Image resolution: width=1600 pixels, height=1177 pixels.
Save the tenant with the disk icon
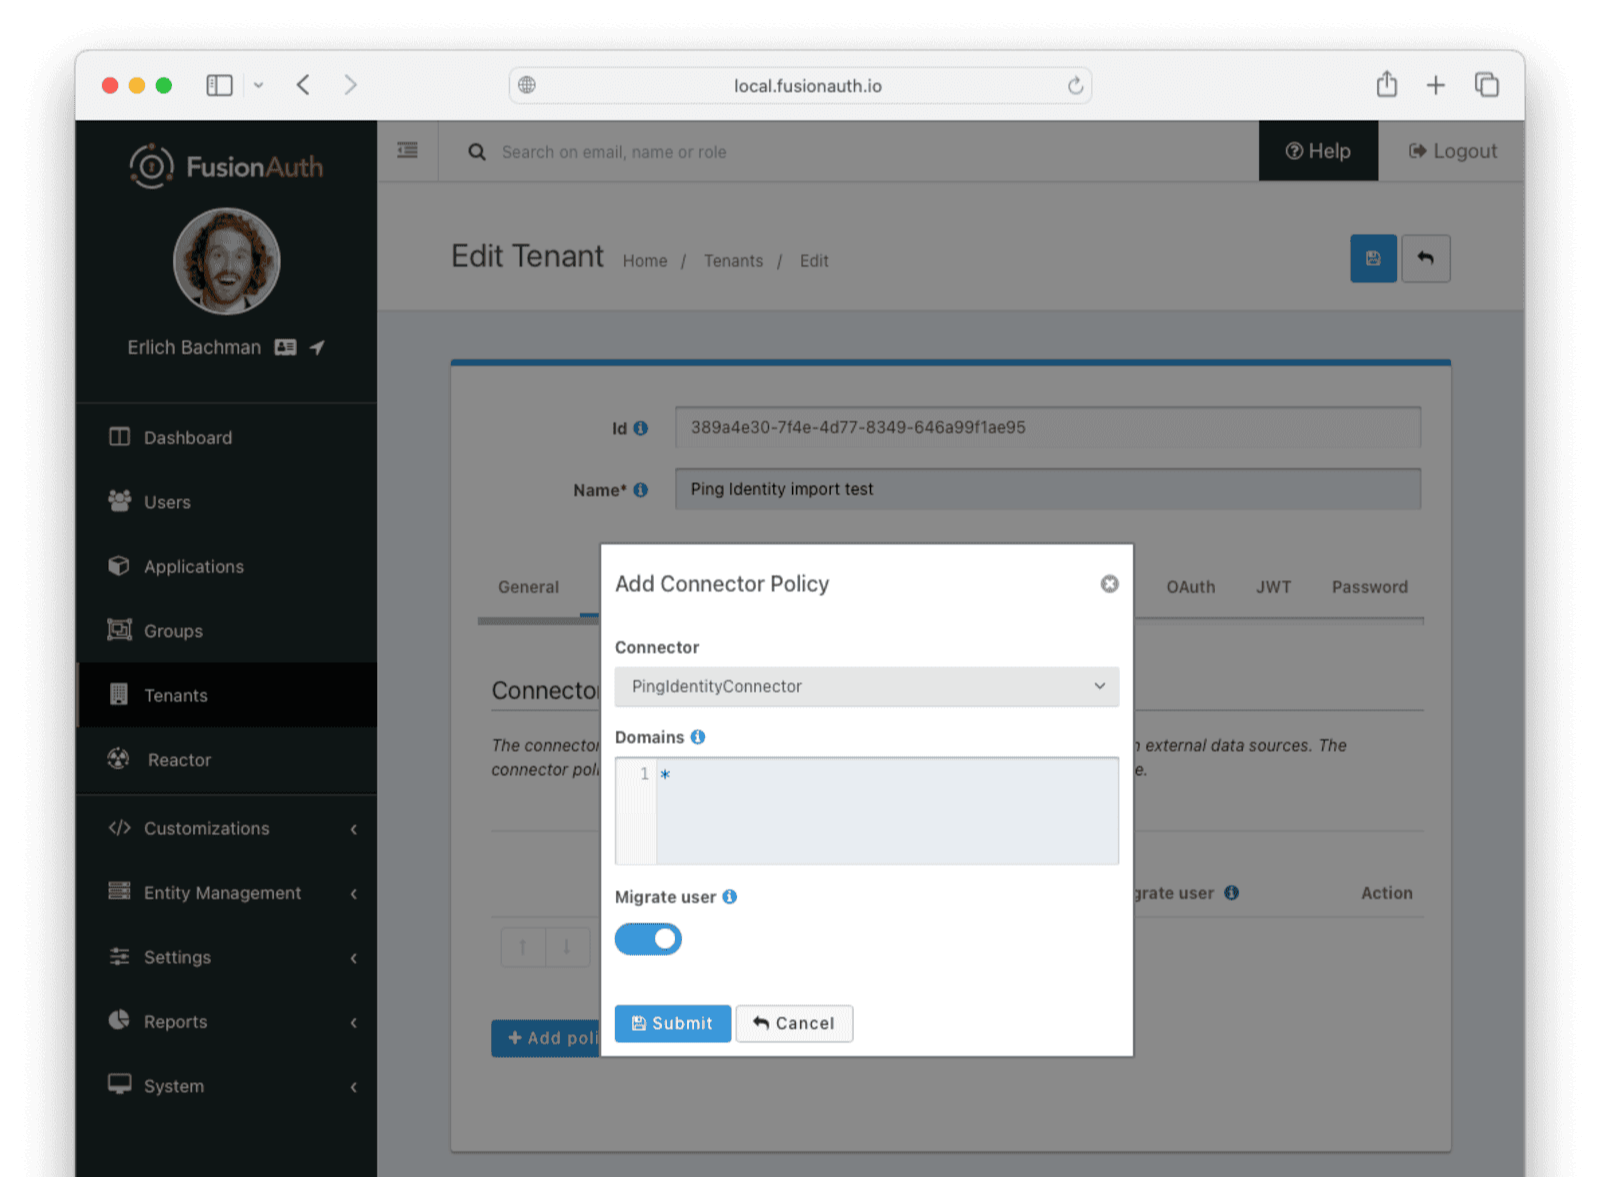click(1373, 258)
